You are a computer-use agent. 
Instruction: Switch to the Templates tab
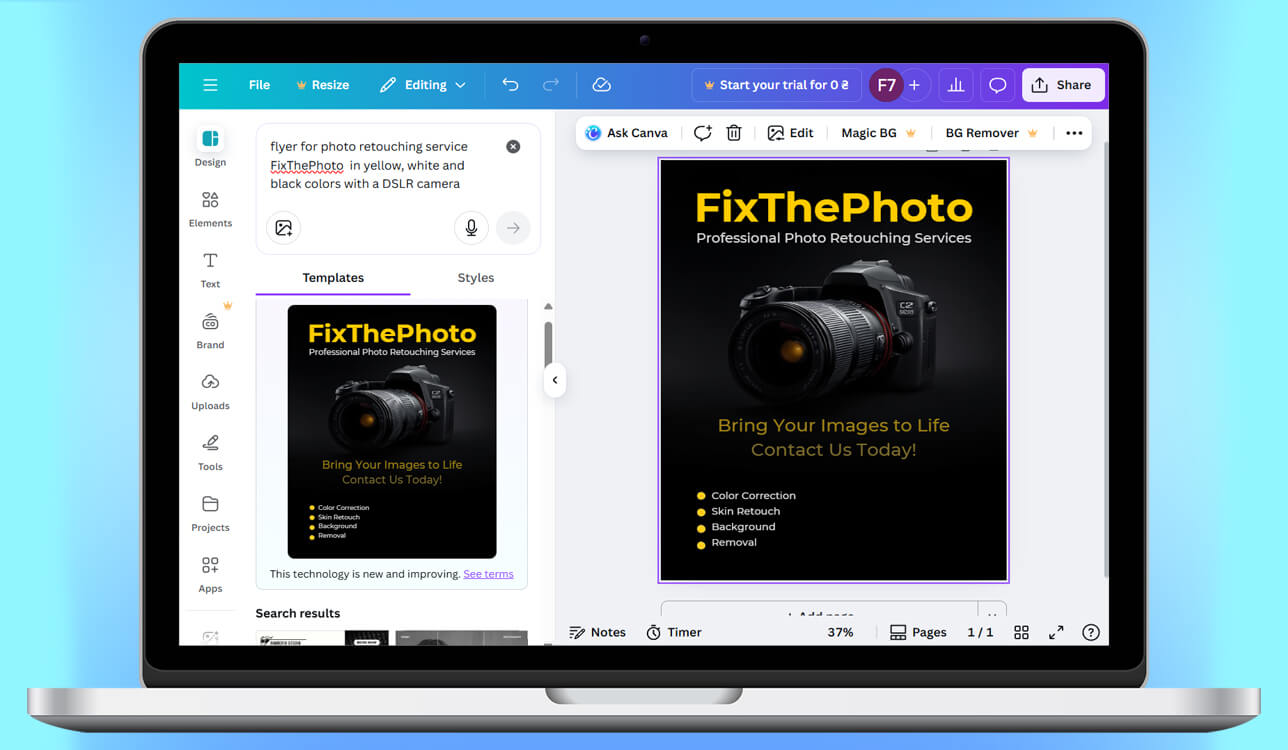(333, 278)
